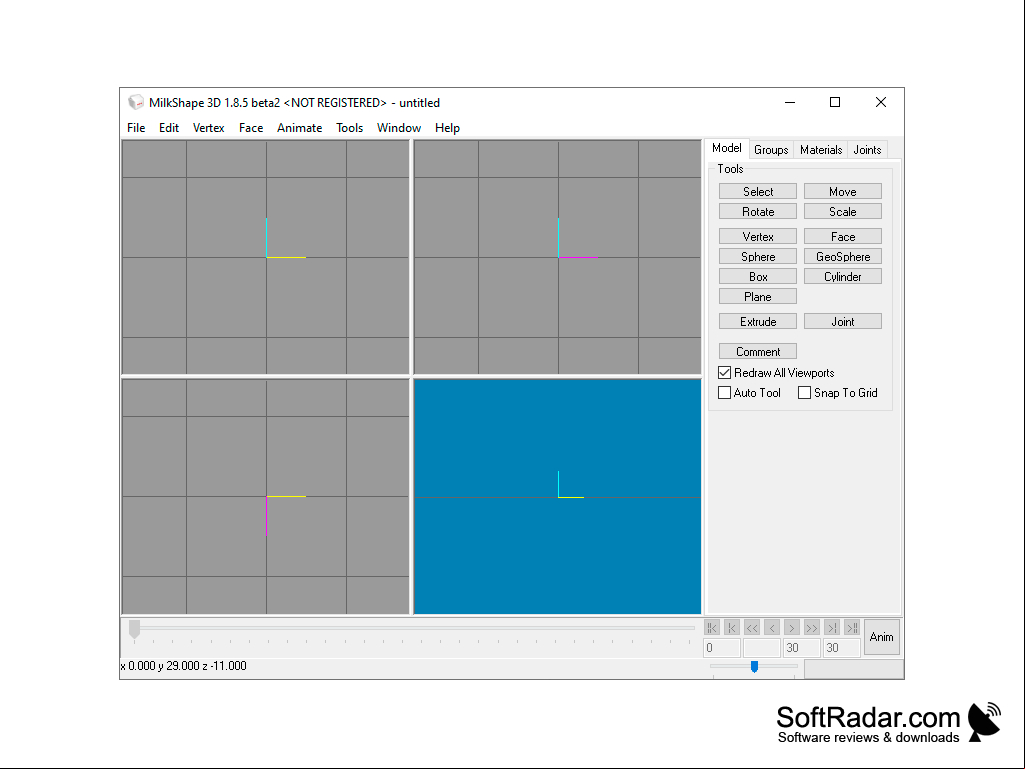Choose the GeoSphere primitive tool
This screenshot has height=769, width=1025.
(x=843, y=257)
